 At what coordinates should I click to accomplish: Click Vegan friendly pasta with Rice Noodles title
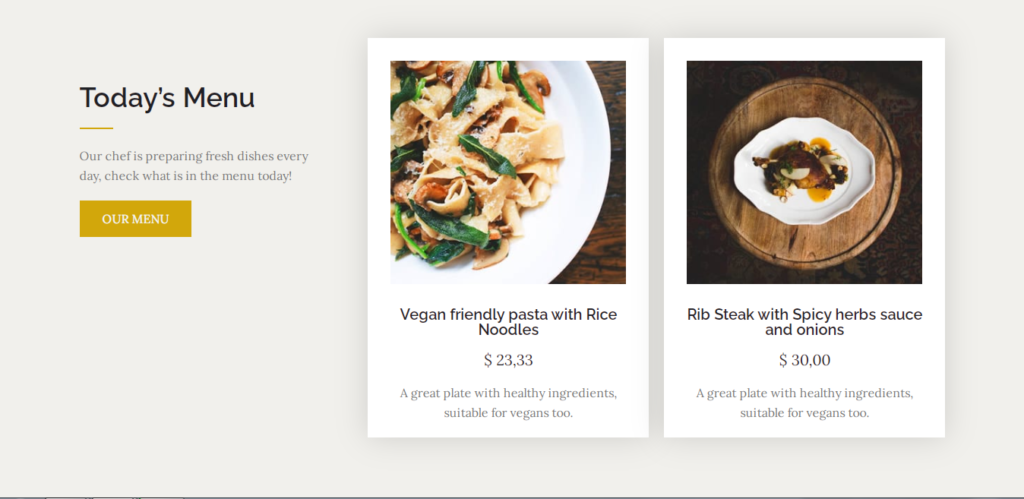(x=508, y=322)
